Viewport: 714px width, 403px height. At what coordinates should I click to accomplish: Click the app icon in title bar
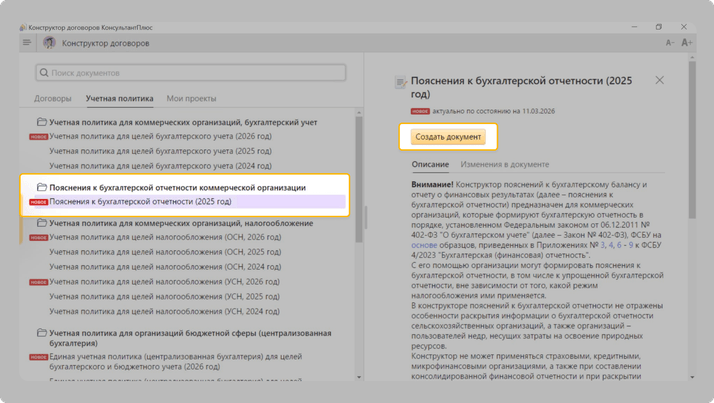pyautogui.click(x=23, y=27)
